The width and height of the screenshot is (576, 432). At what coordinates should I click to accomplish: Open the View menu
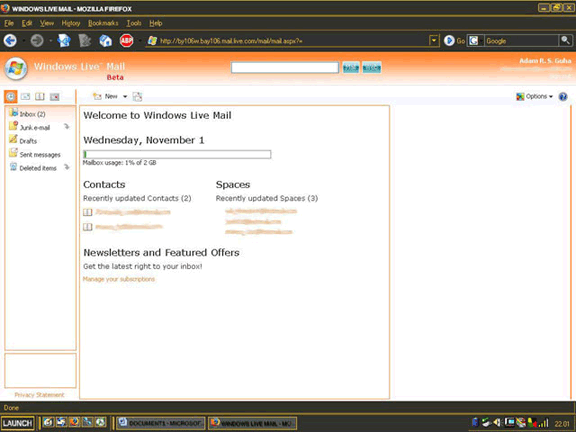pyautogui.click(x=47, y=23)
